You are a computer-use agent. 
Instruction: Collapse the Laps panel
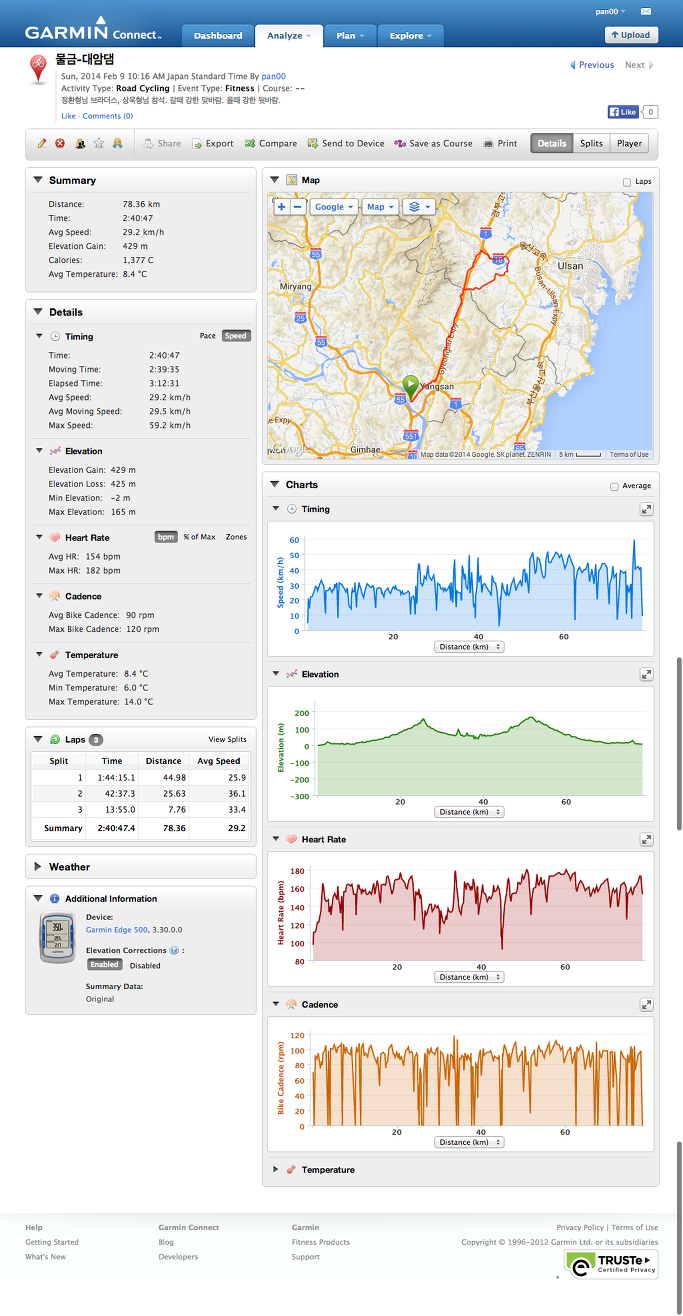click(x=38, y=739)
